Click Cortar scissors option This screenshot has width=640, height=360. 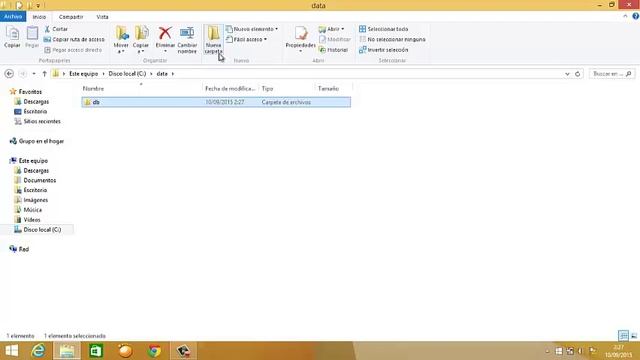56,29
